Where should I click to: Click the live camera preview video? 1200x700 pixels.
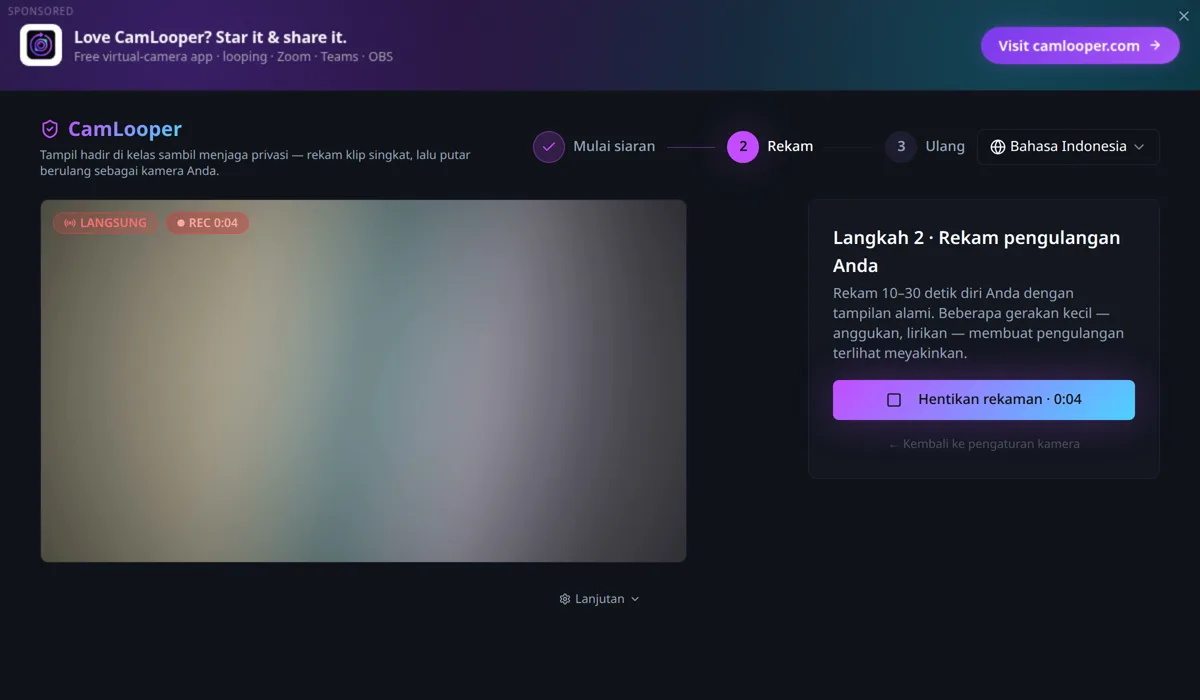pyautogui.click(x=363, y=381)
